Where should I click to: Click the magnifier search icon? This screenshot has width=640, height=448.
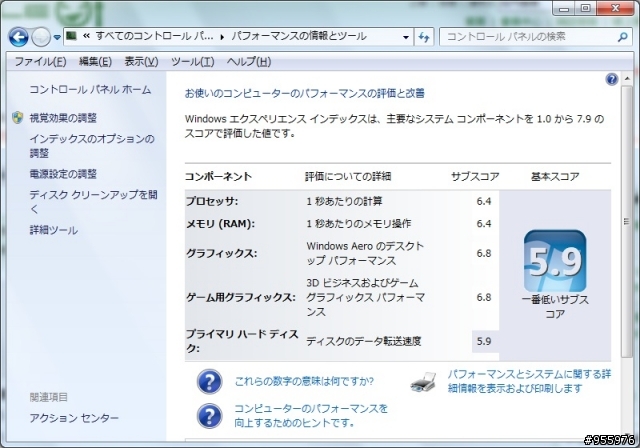[x=622, y=37]
